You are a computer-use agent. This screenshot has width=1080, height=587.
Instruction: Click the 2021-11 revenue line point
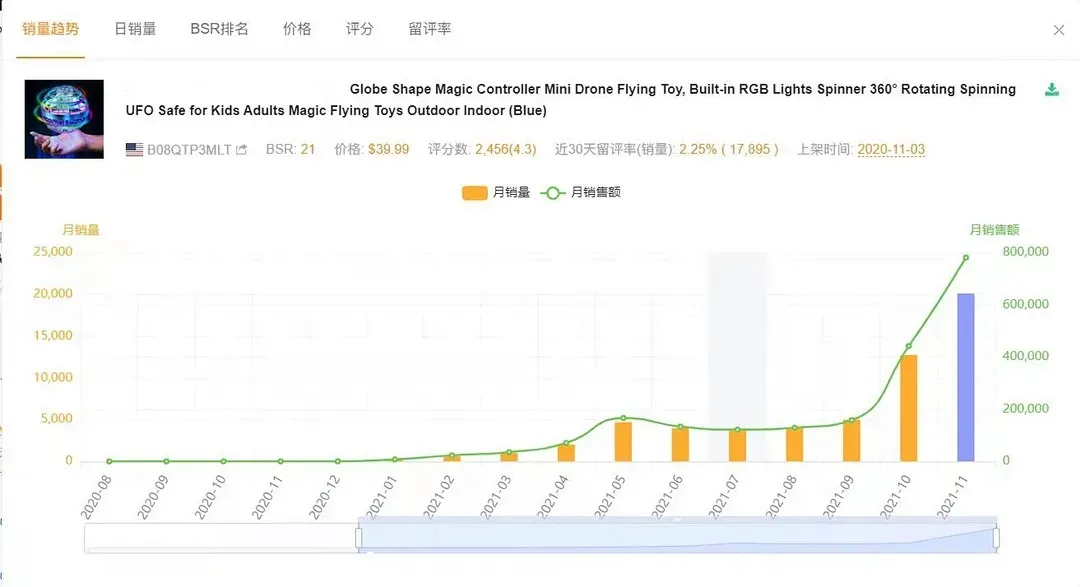(x=966, y=258)
